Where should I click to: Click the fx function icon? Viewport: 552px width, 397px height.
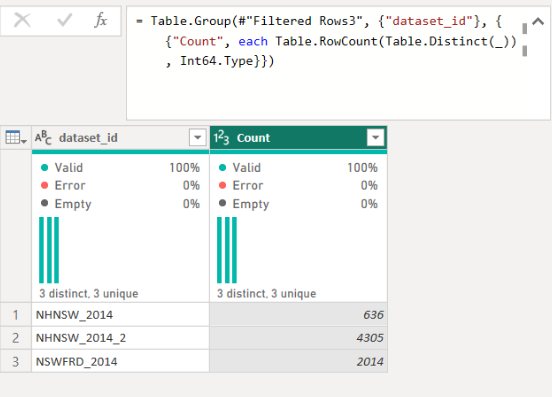(101, 20)
